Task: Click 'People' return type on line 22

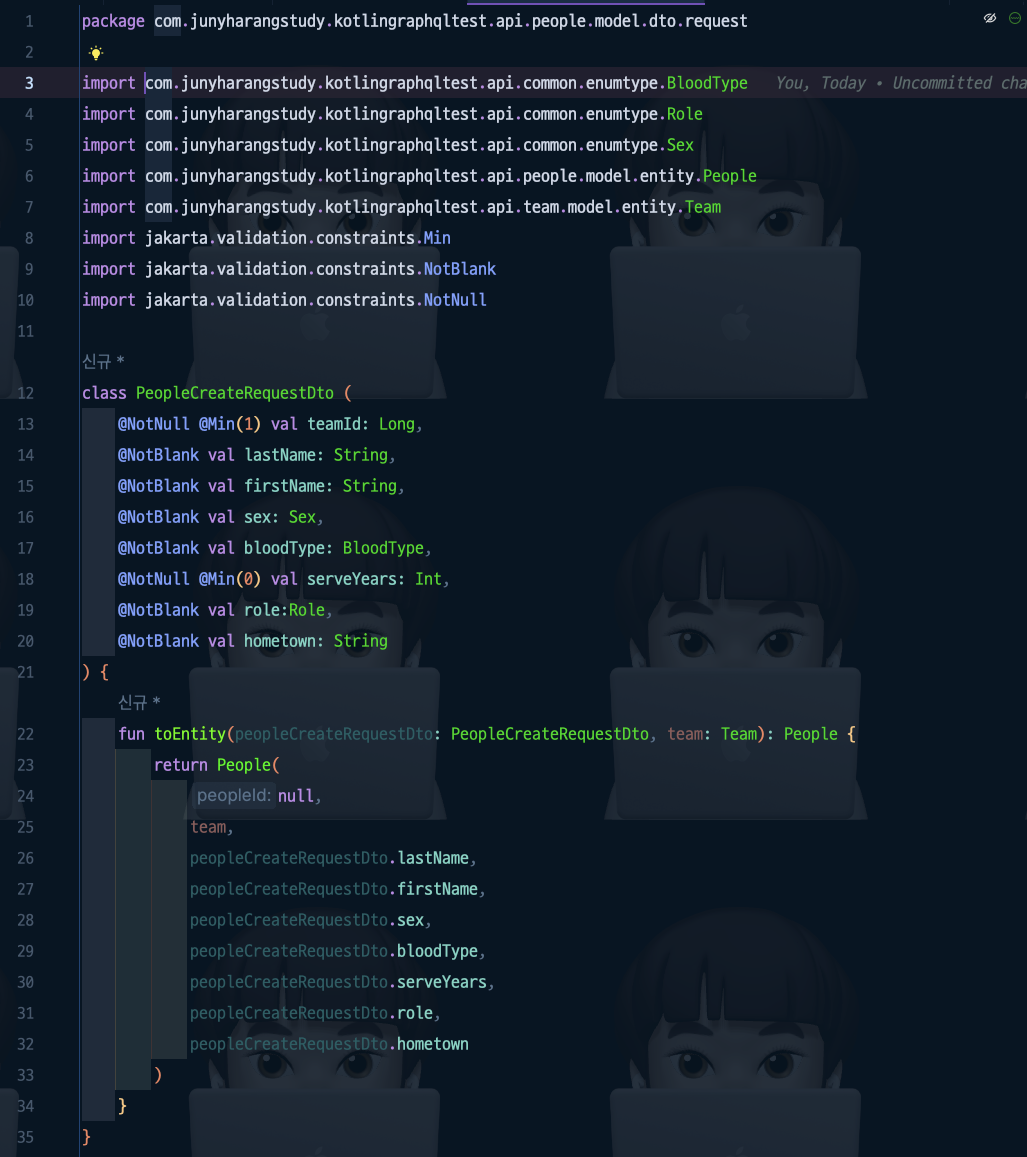Action: [x=811, y=734]
